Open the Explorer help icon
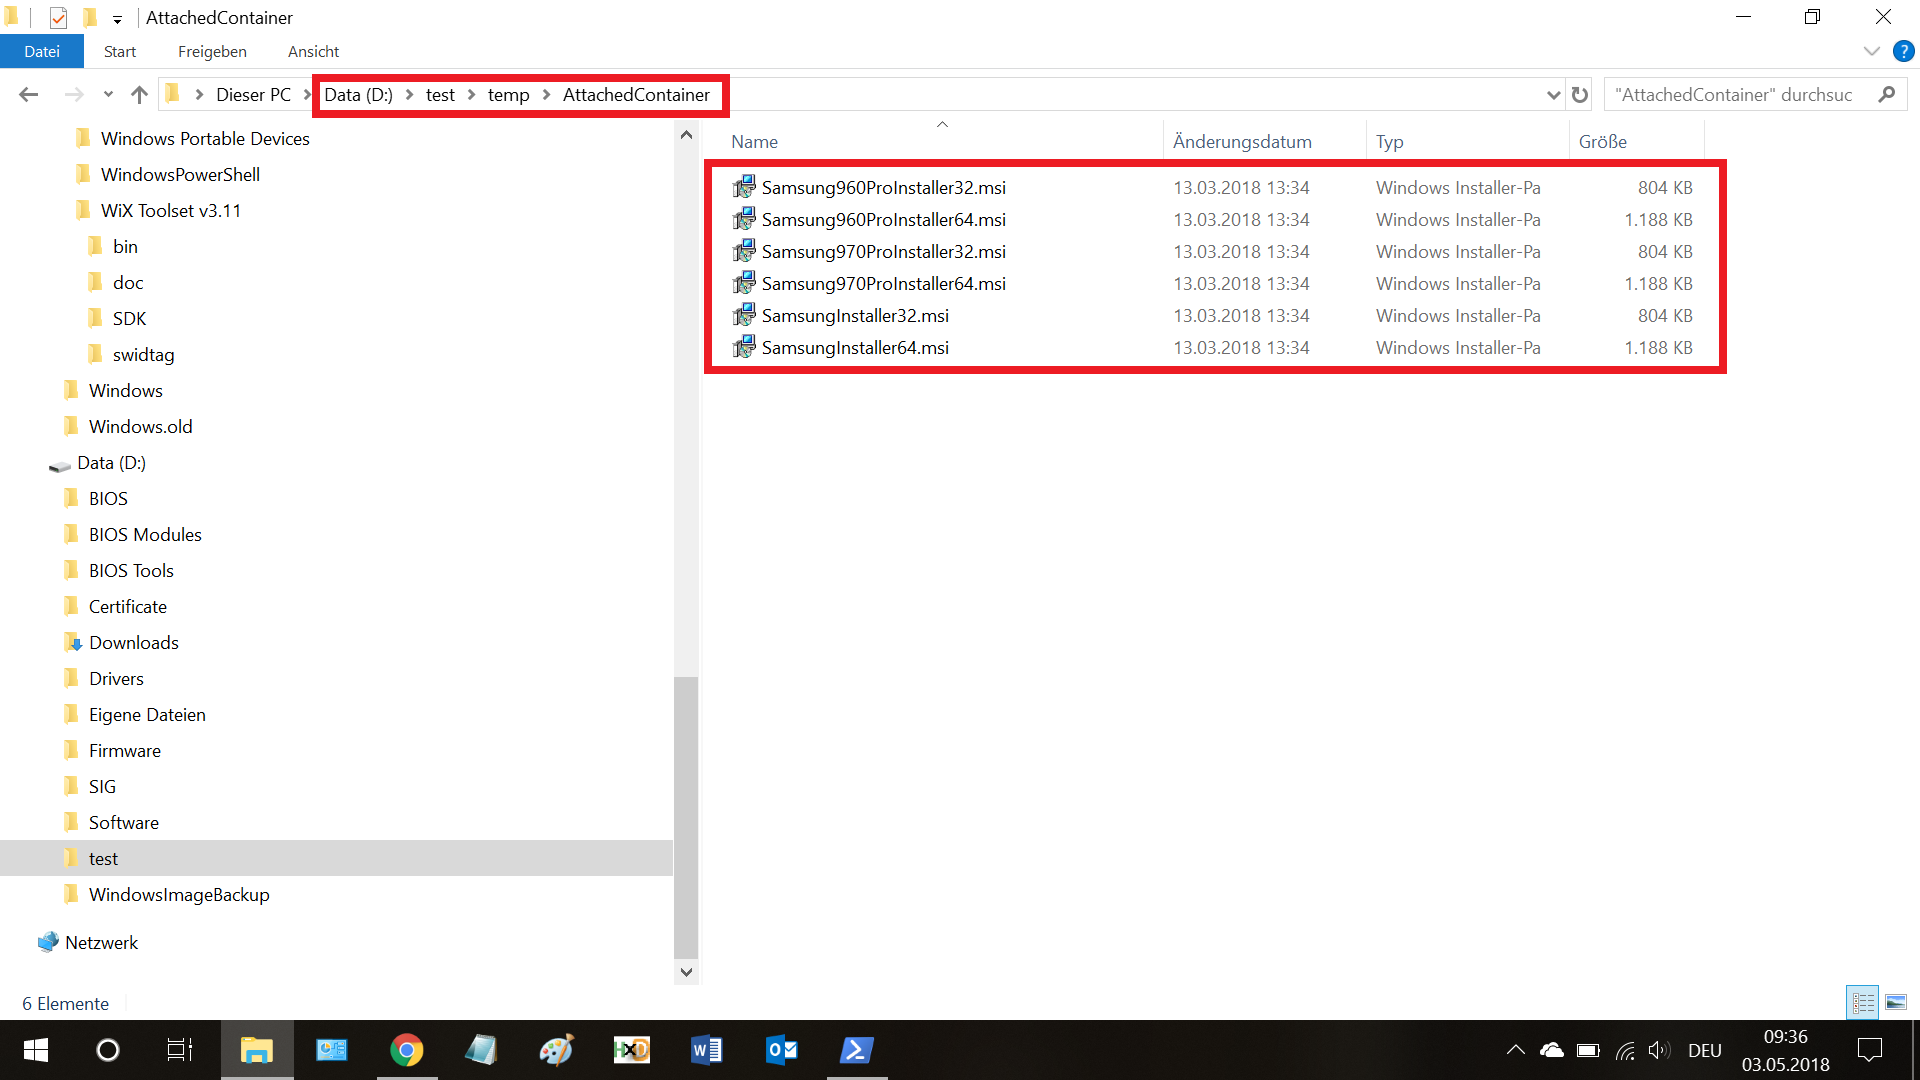 pos(1903,51)
